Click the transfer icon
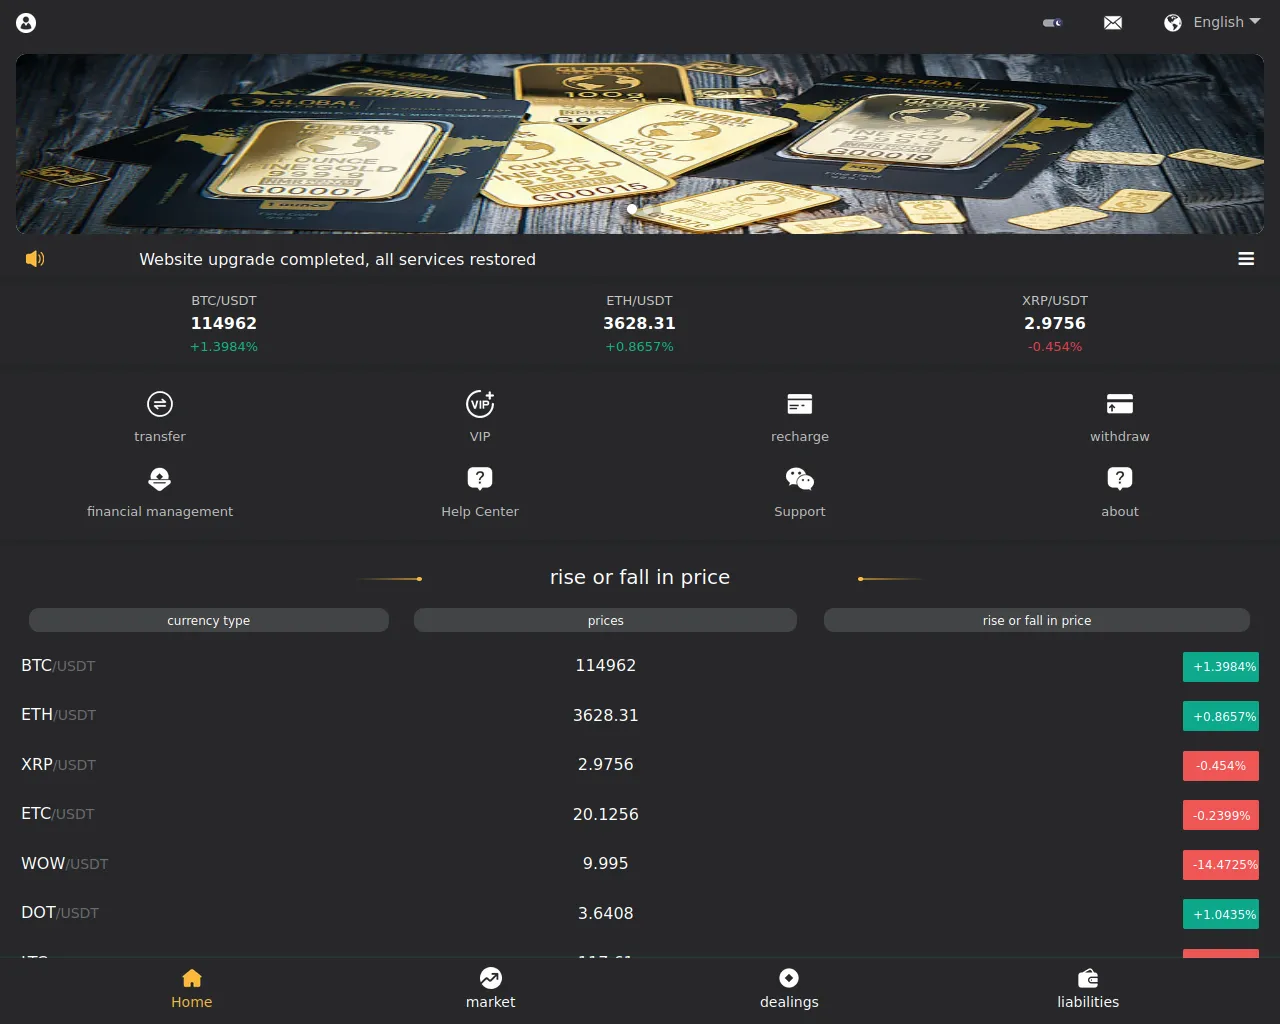This screenshot has height=1024, width=1280. coord(160,404)
